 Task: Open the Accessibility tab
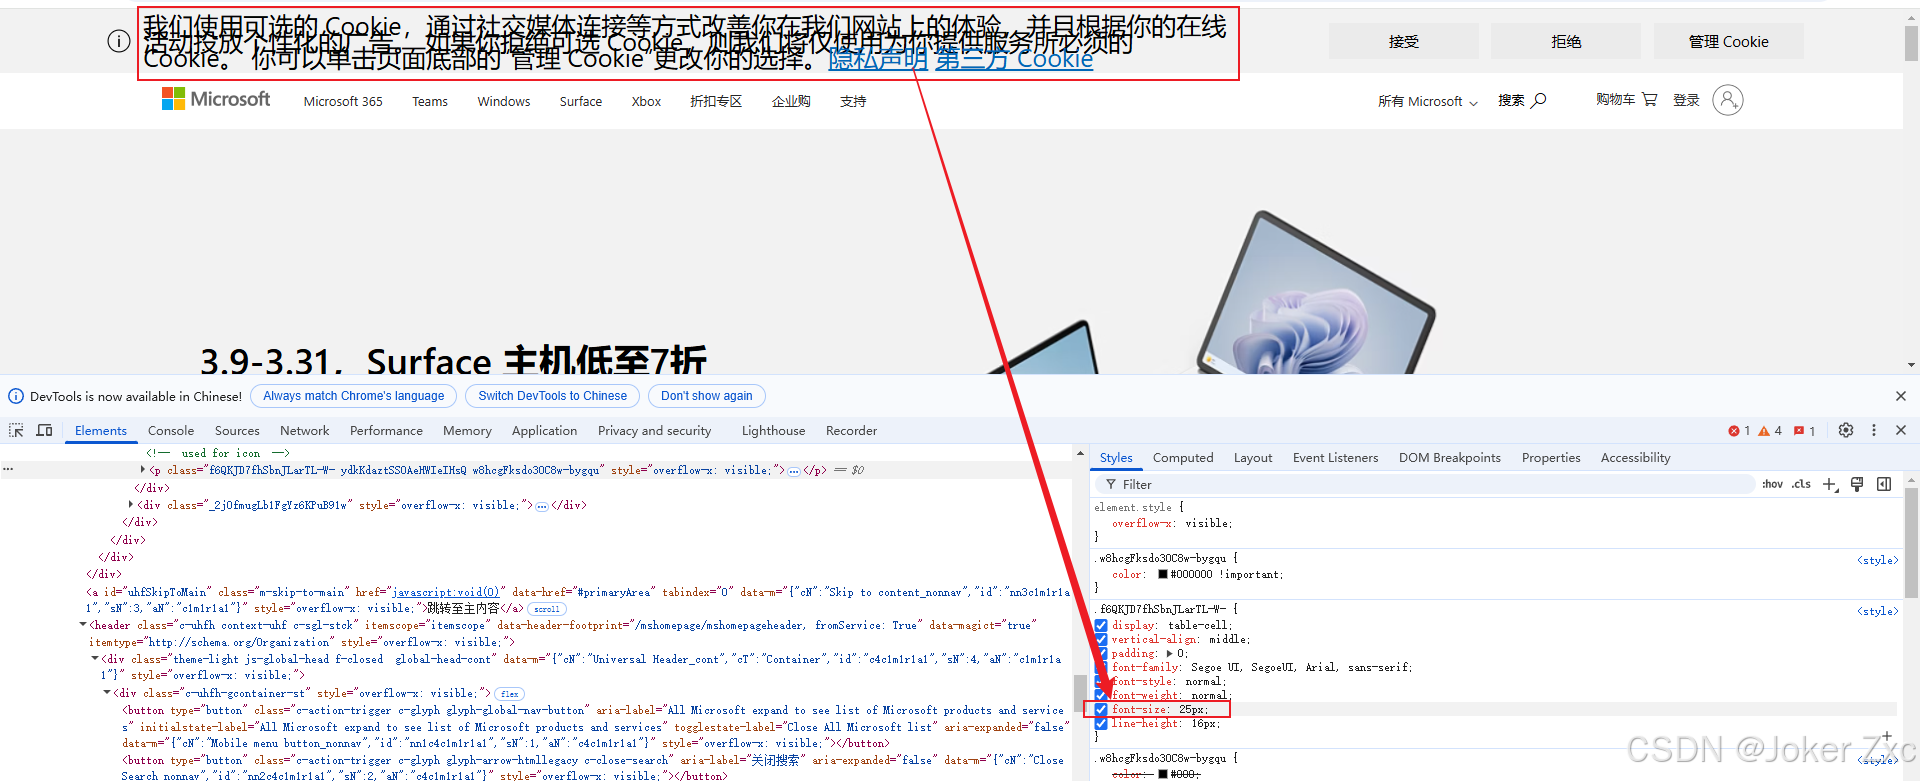(1635, 458)
